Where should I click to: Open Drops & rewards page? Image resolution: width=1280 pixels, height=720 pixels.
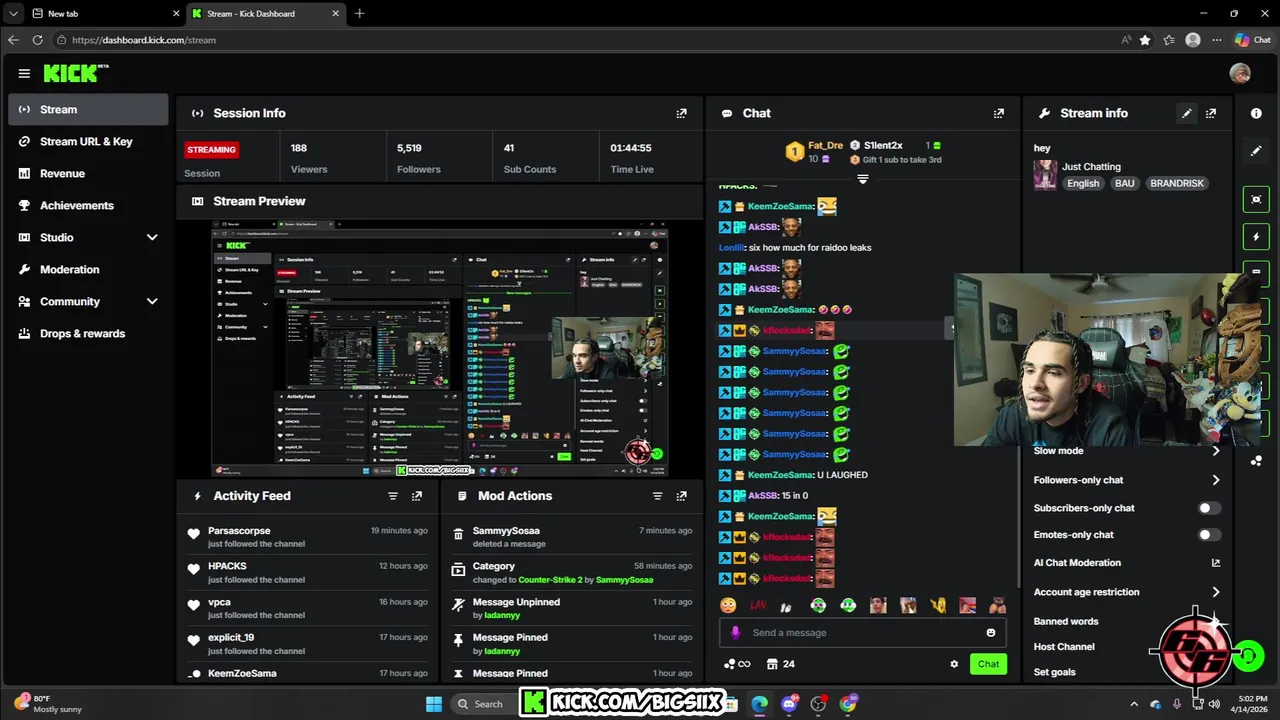(x=88, y=333)
